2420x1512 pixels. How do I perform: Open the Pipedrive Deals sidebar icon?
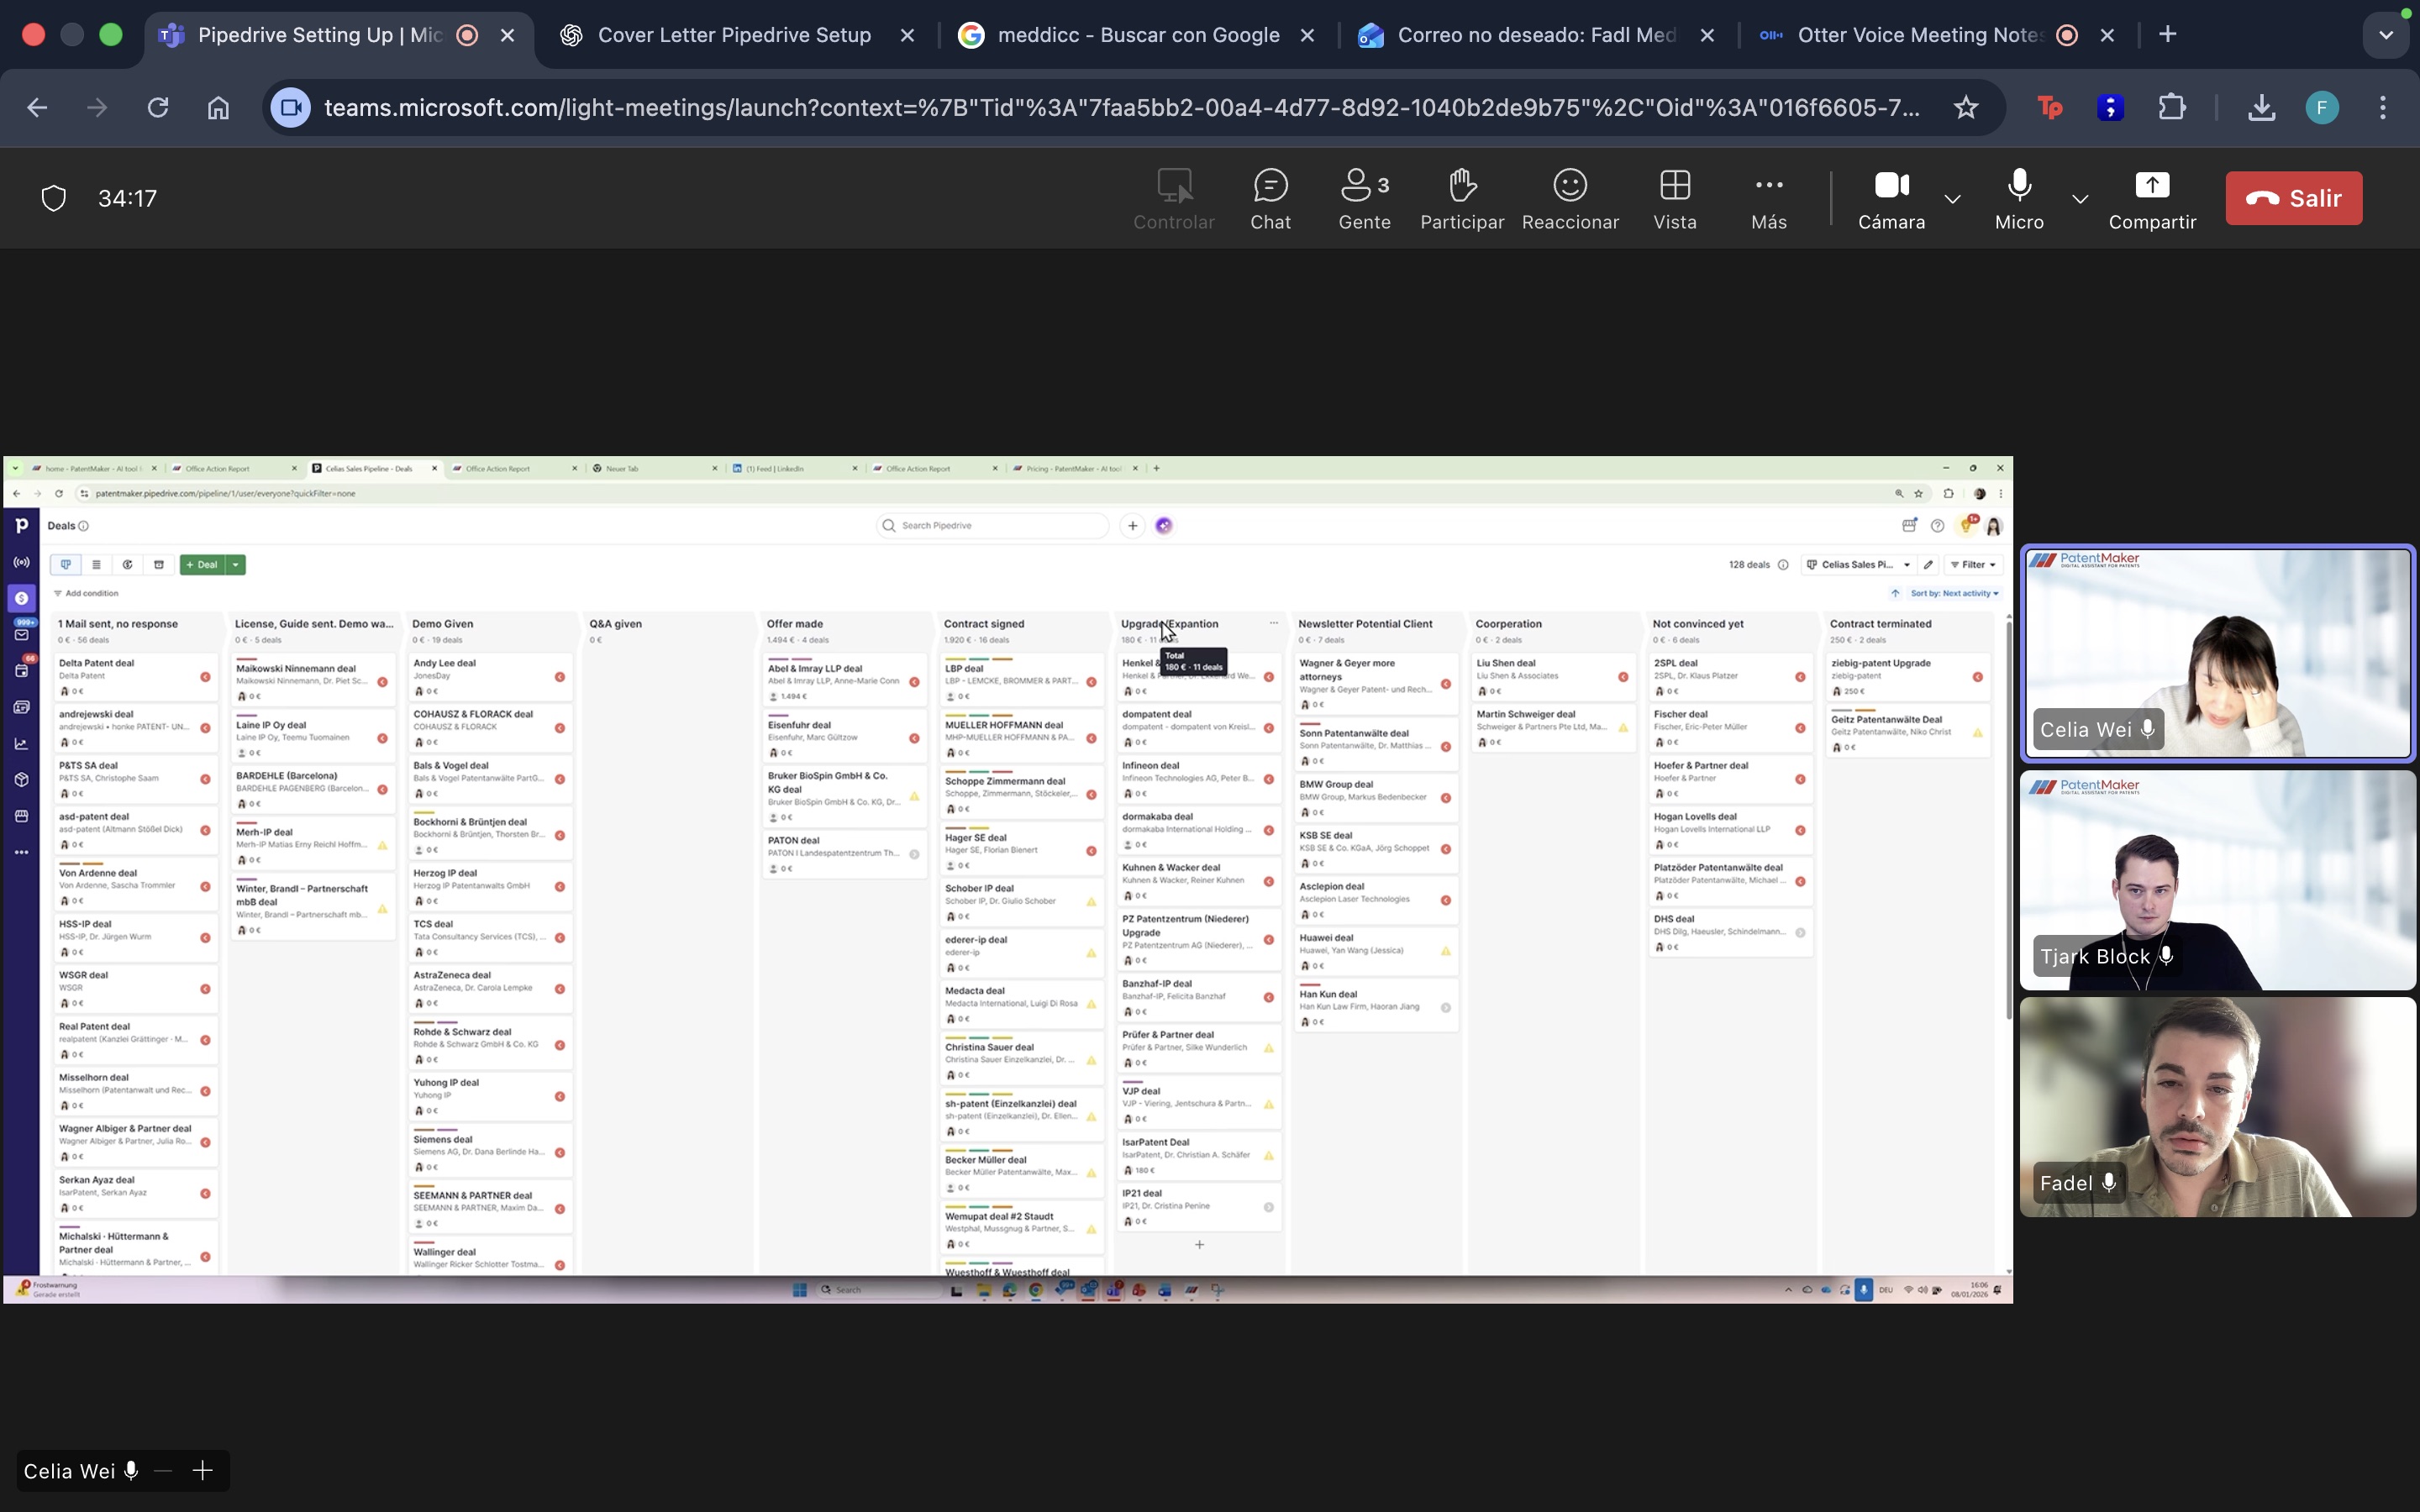pos(21,598)
